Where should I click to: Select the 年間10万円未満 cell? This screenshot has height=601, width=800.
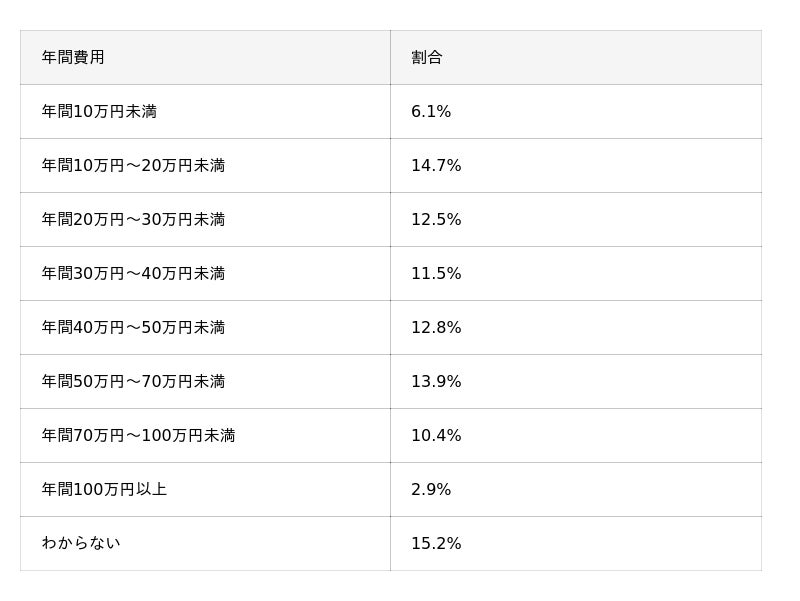pos(99,112)
